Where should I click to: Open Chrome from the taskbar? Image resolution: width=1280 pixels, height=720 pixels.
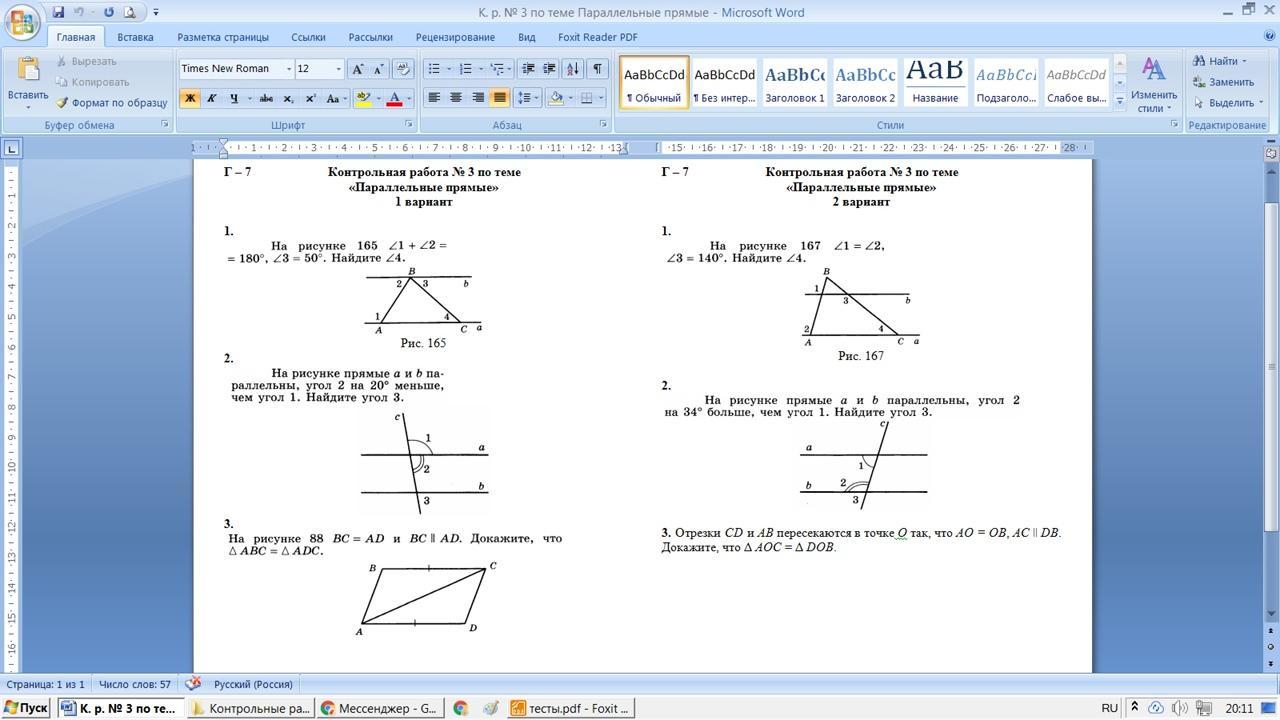(x=460, y=708)
